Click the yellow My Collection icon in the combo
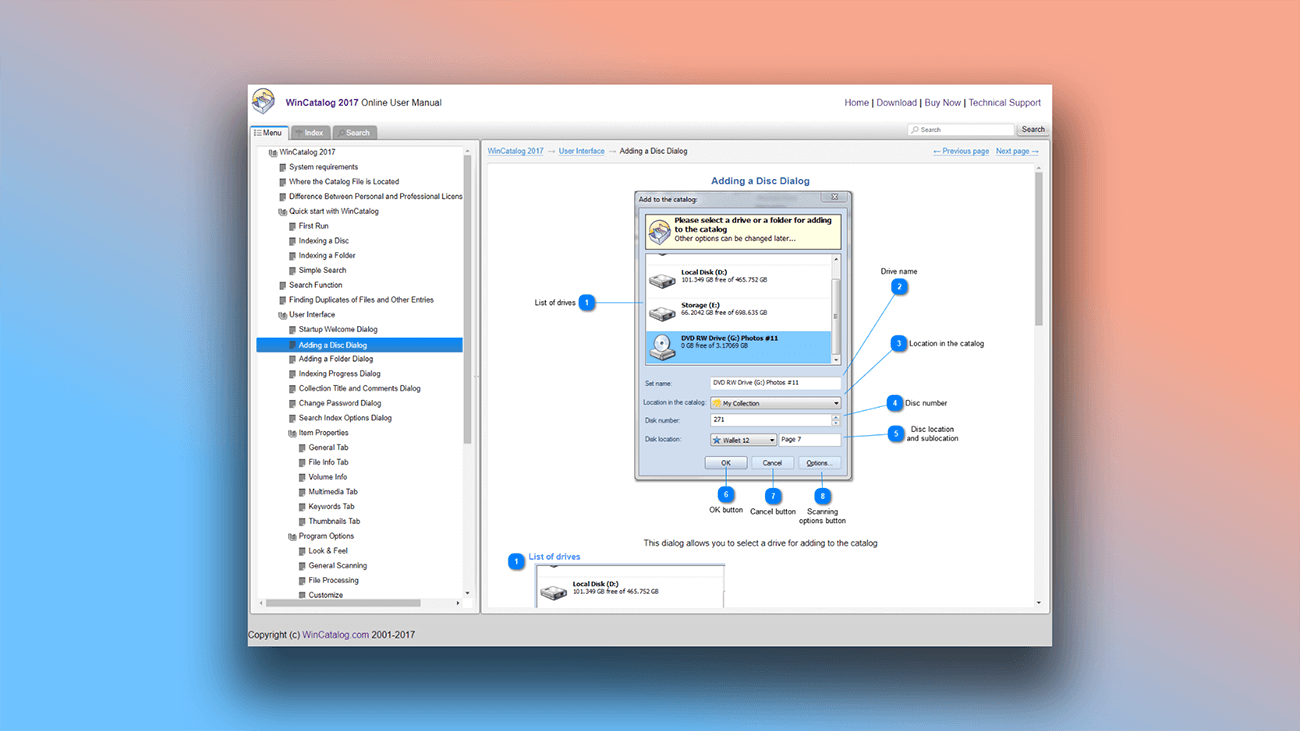The width and height of the screenshot is (1300, 731). click(717, 402)
